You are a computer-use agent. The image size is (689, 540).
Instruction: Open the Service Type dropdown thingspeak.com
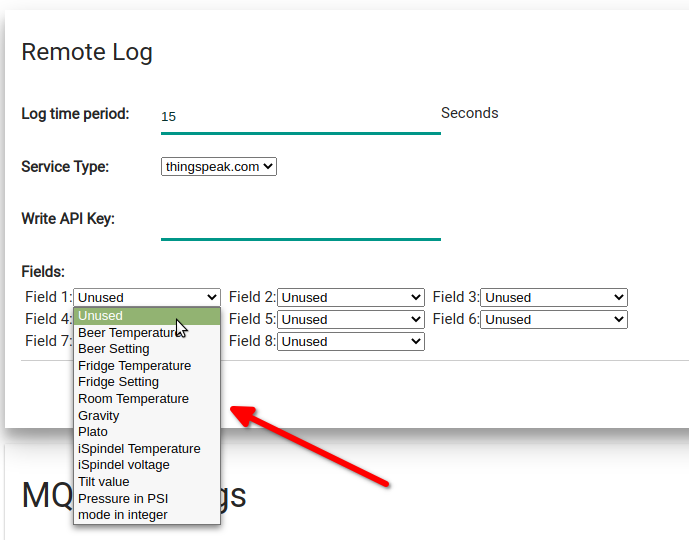pyautogui.click(x=219, y=167)
